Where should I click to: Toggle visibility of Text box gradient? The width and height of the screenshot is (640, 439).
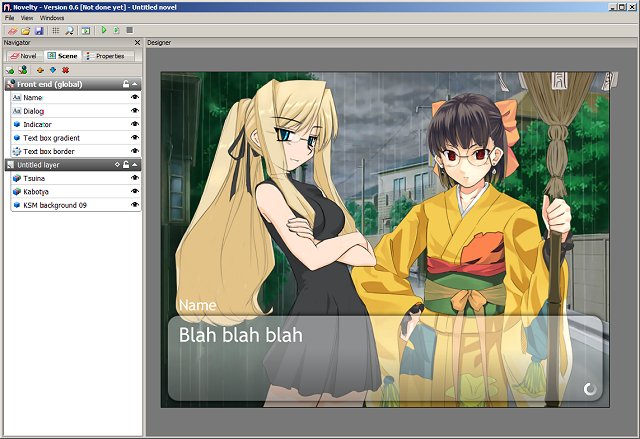coord(135,137)
